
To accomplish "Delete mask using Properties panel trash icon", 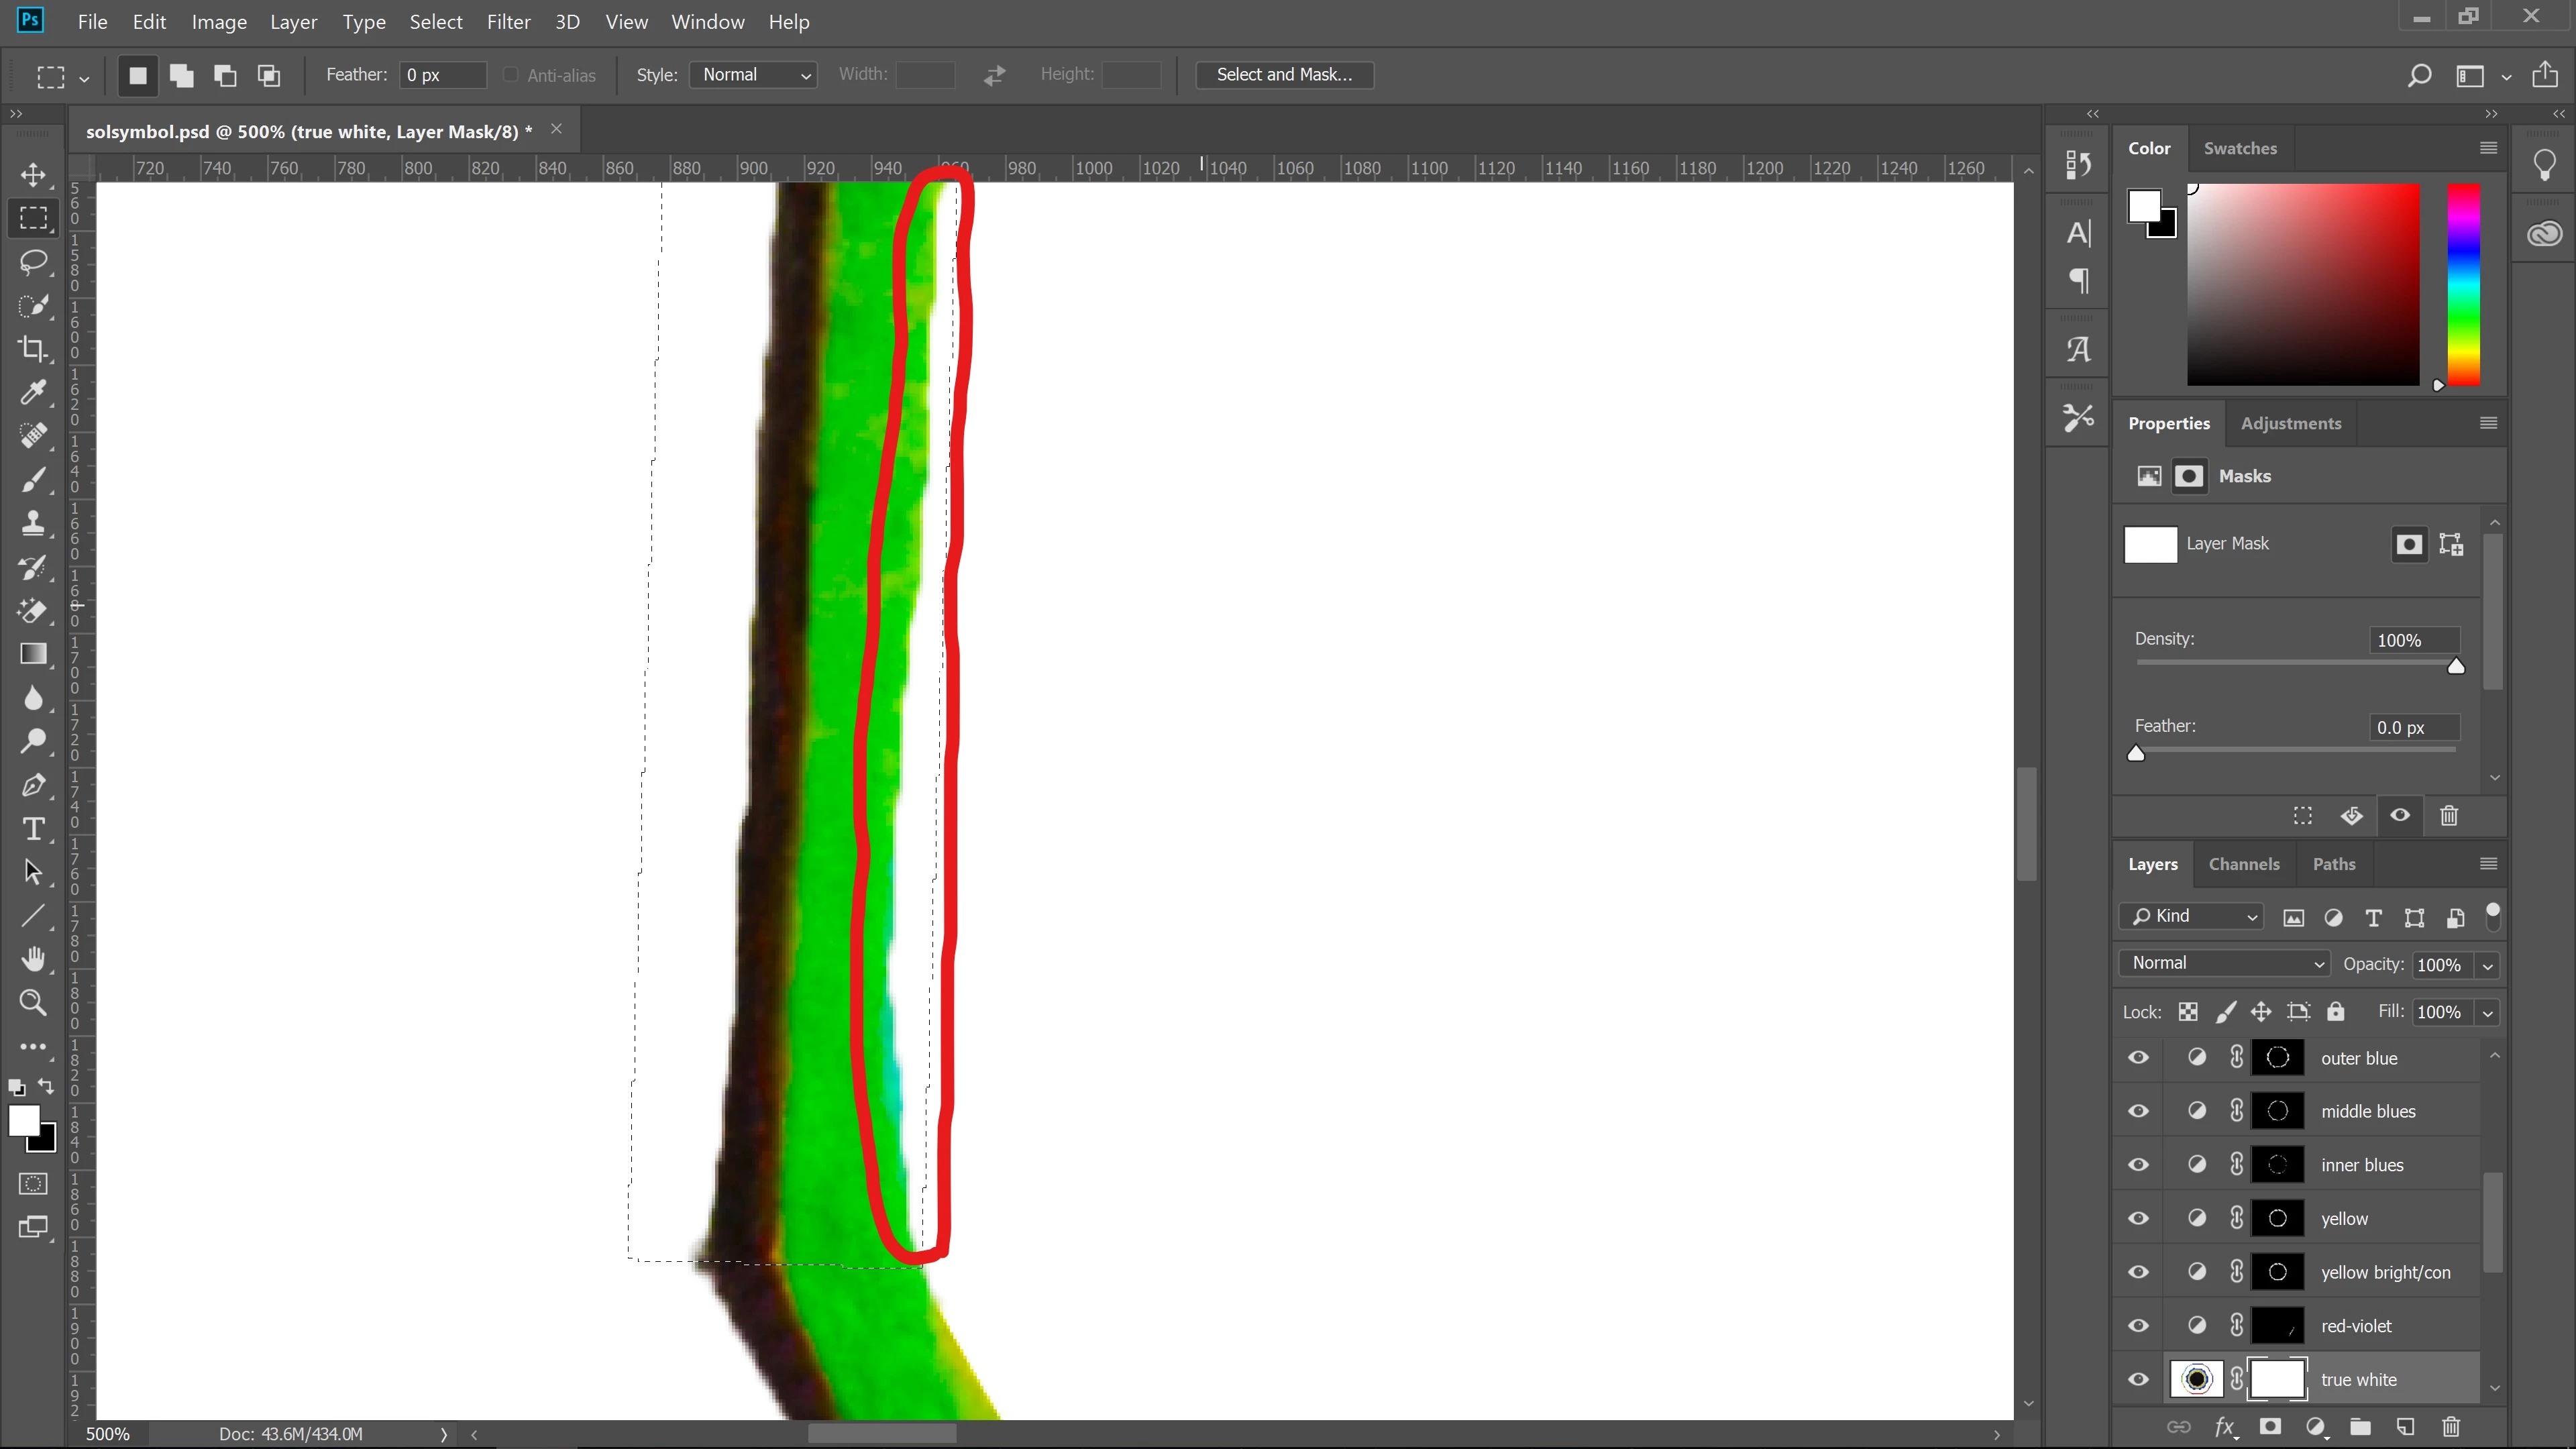I will 2449,816.
